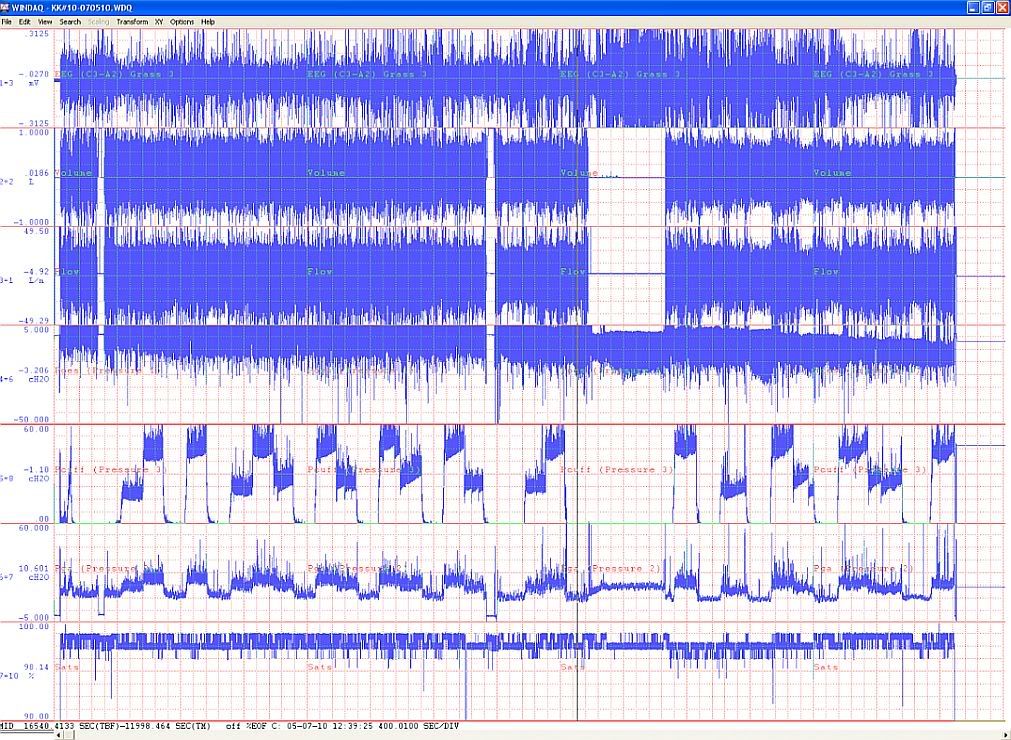This screenshot has width=1011, height=740.
Task: Open the Transform menu
Action: pyautogui.click(x=132, y=22)
